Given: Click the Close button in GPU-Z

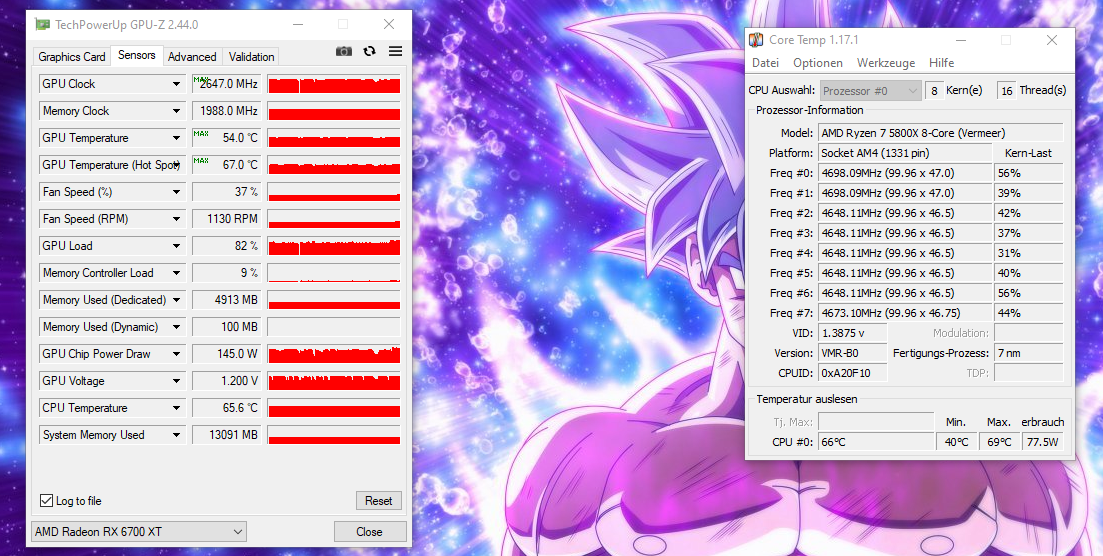Looking at the screenshot, I should click(369, 531).
